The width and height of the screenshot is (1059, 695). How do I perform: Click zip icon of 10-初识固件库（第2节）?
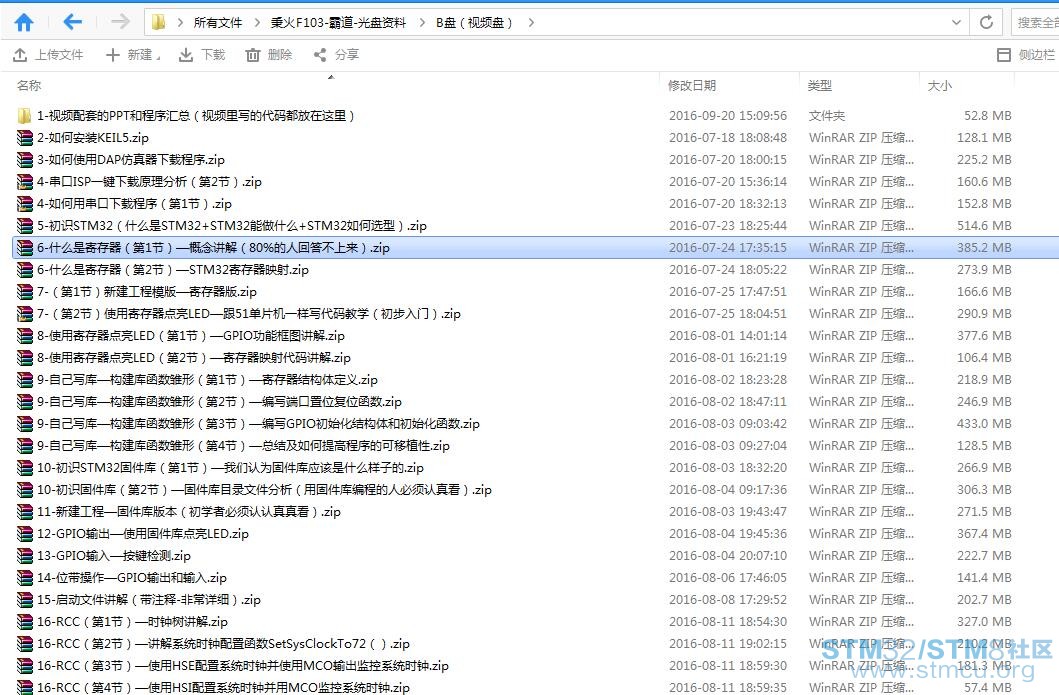24,490
